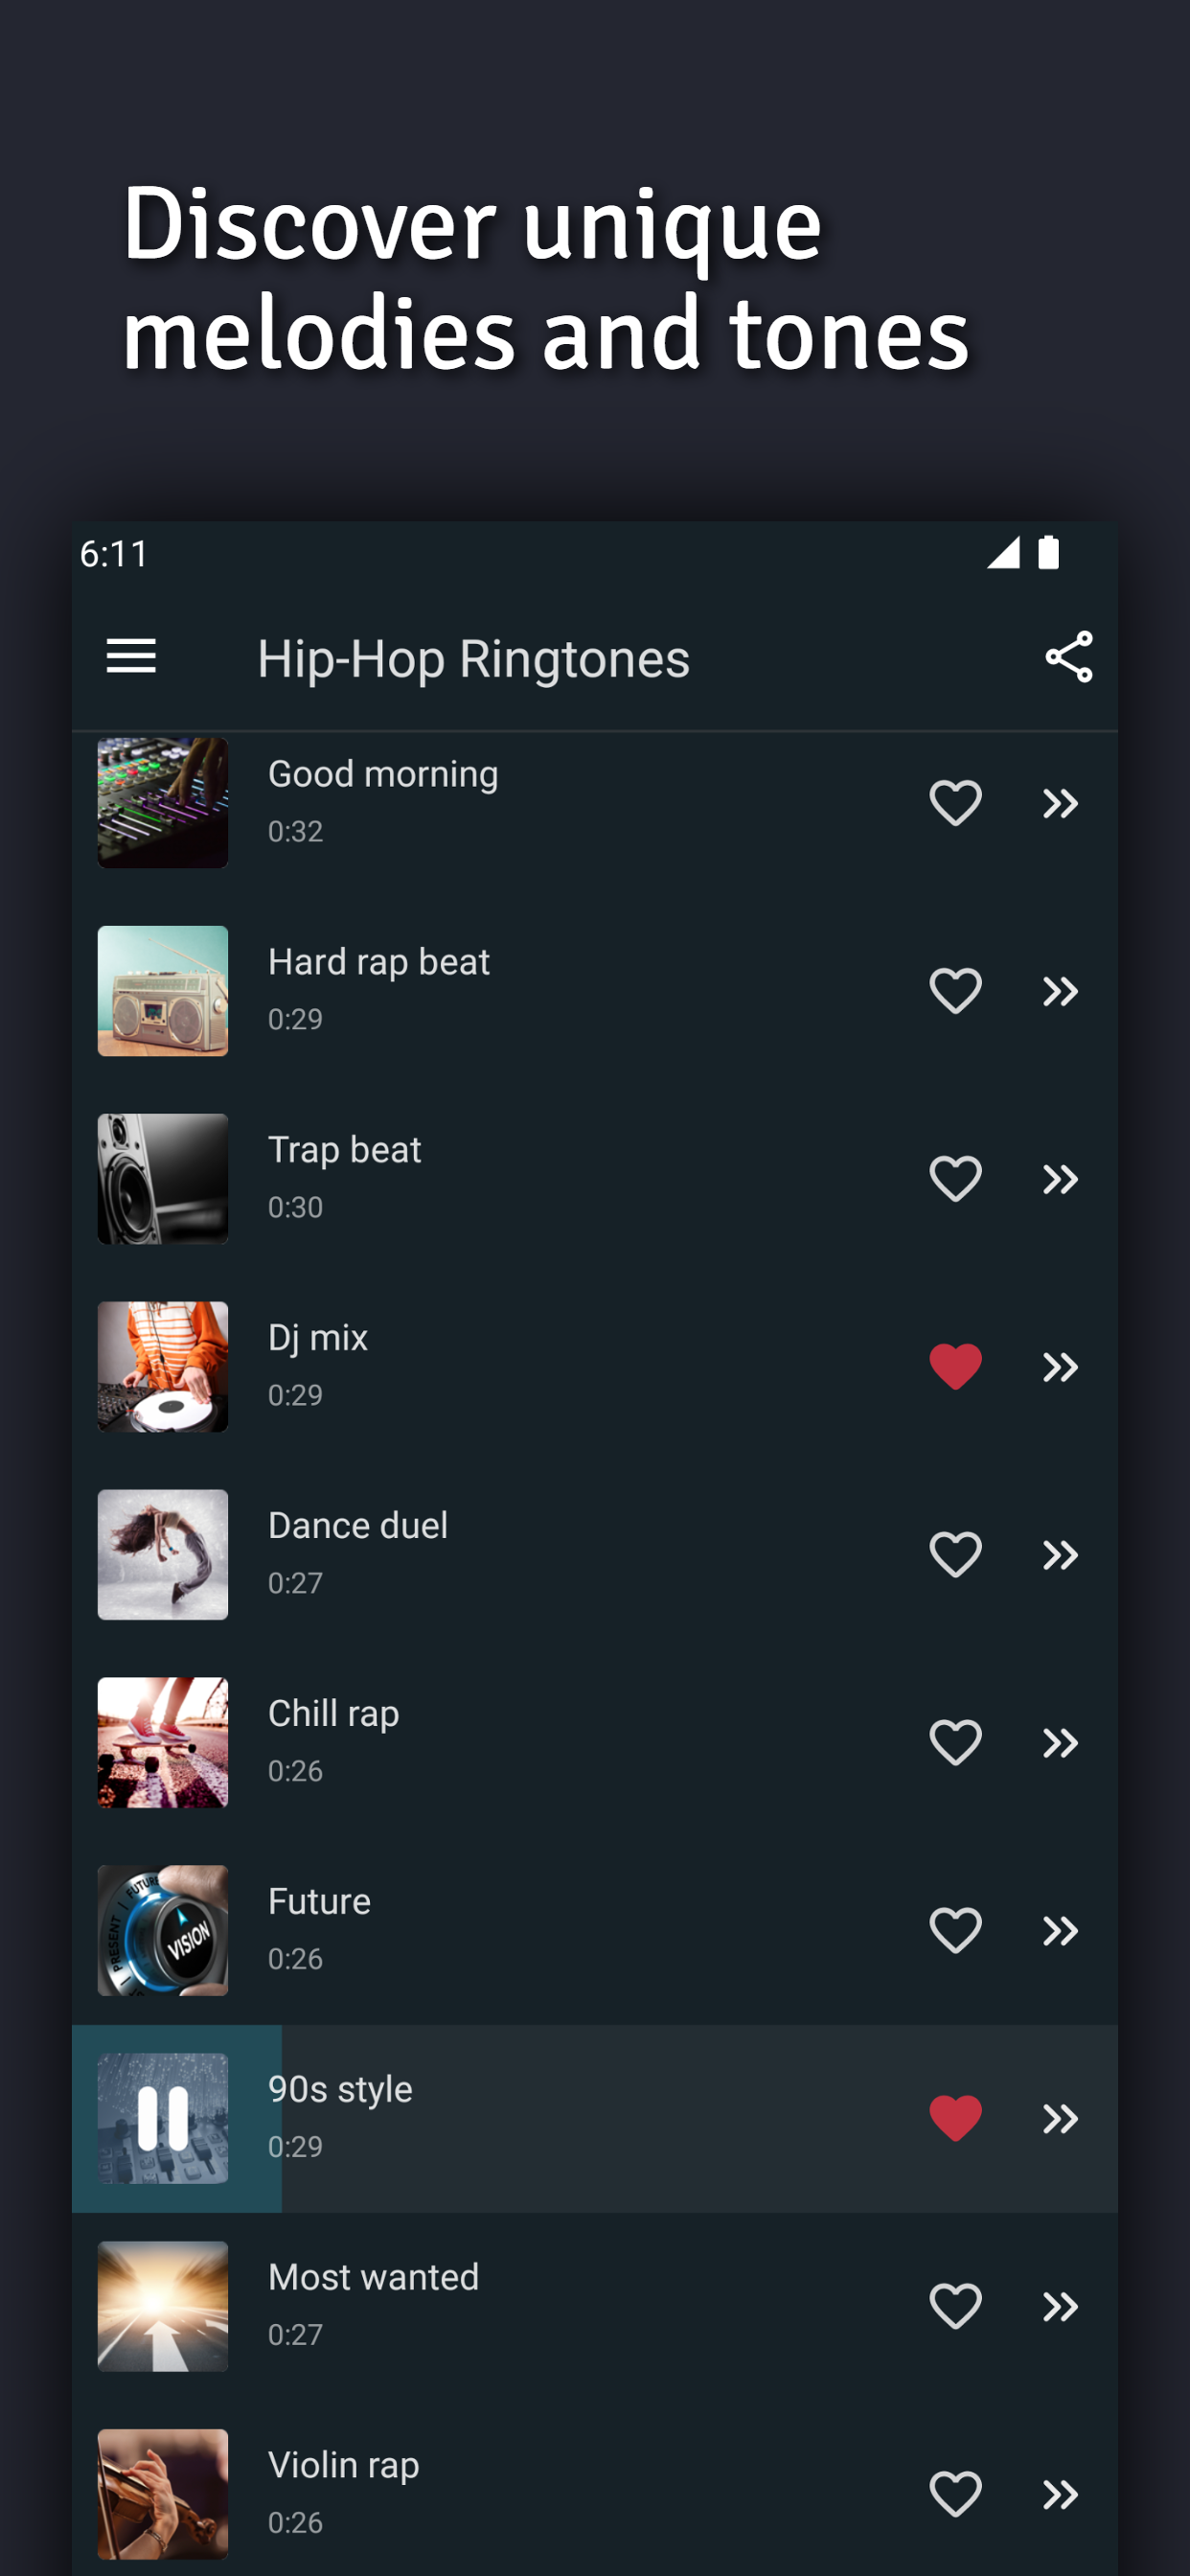Play the Hard rap beat boombox thumbnail

click(163, 991)
